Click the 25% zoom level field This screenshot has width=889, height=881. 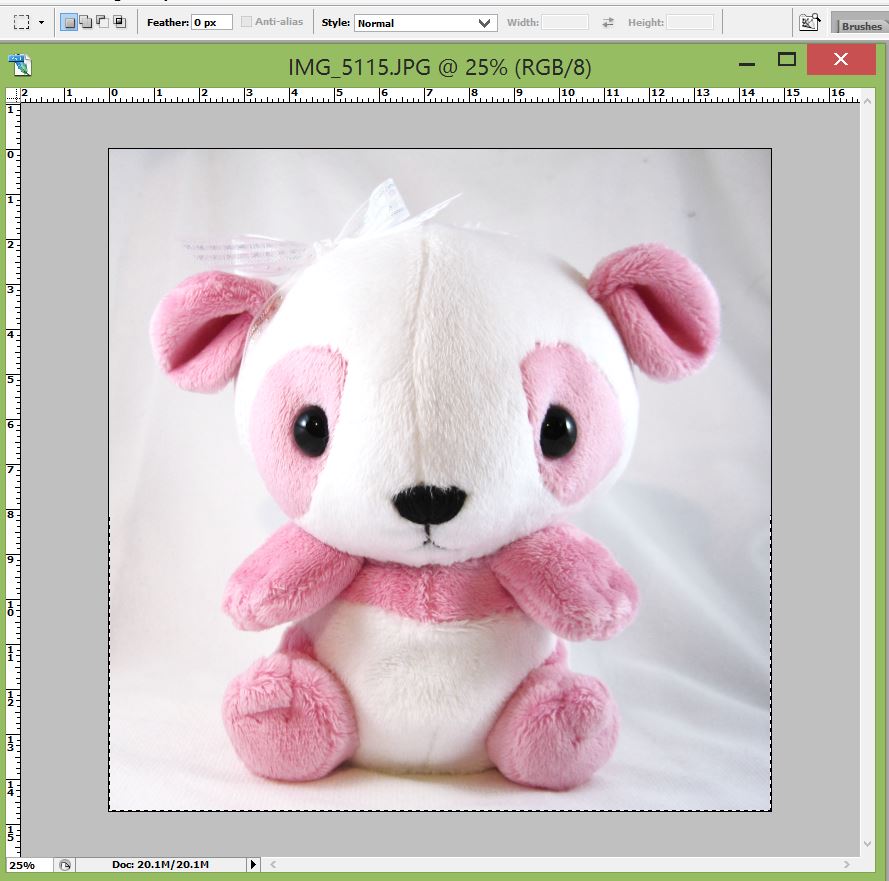[23, 864]
